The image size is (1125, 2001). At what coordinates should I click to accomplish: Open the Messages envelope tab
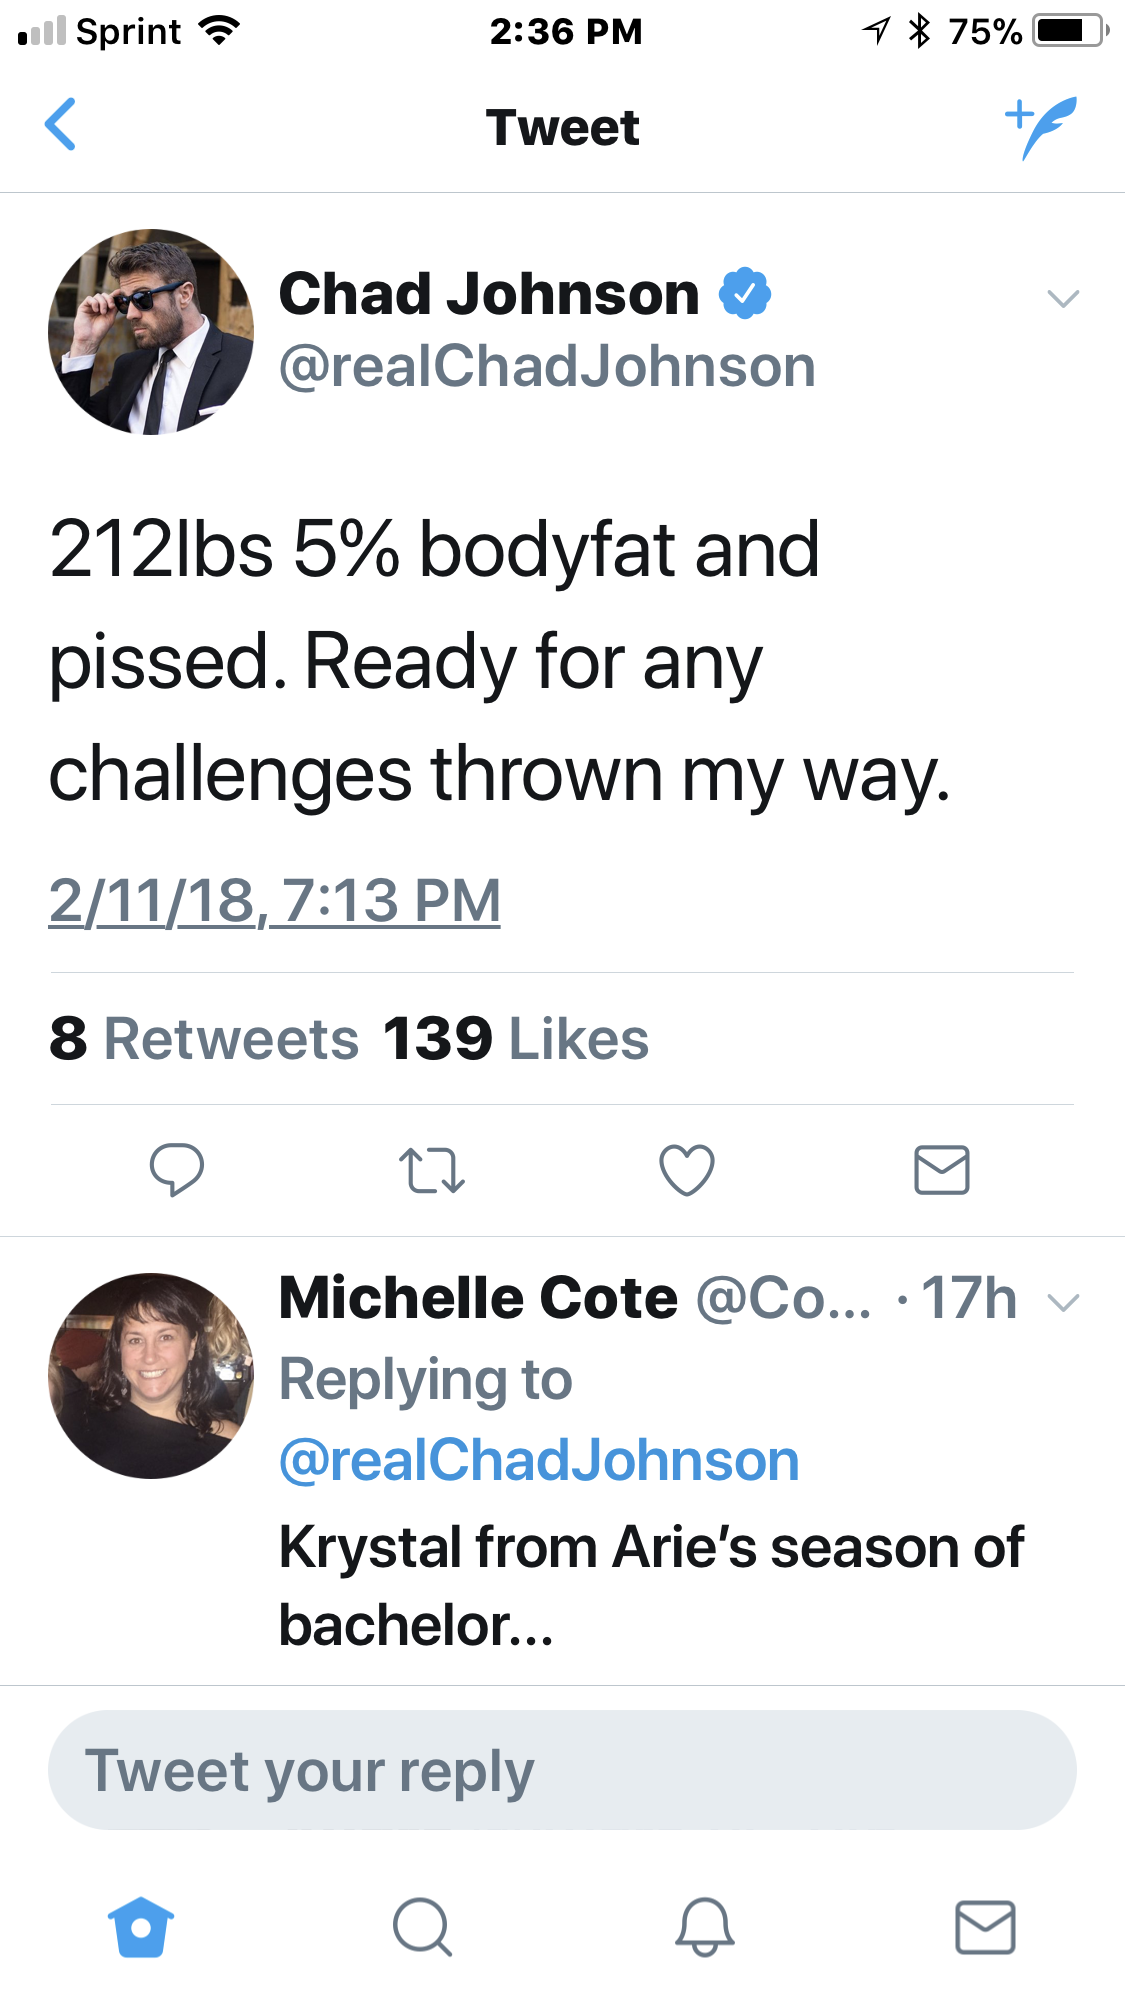click(986, 1927)
